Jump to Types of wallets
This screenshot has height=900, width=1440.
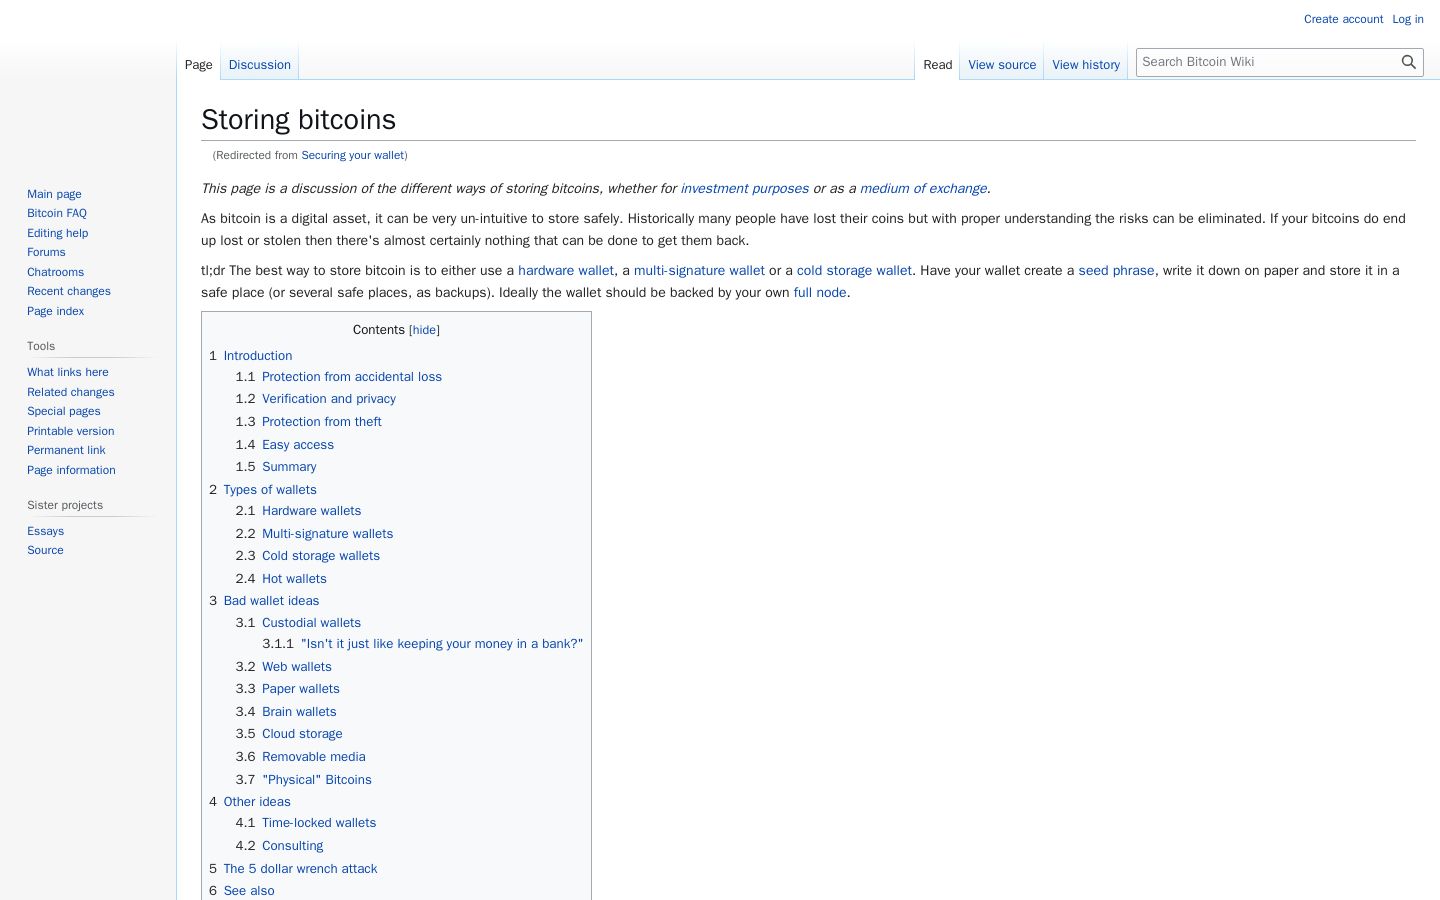point(270,489)
